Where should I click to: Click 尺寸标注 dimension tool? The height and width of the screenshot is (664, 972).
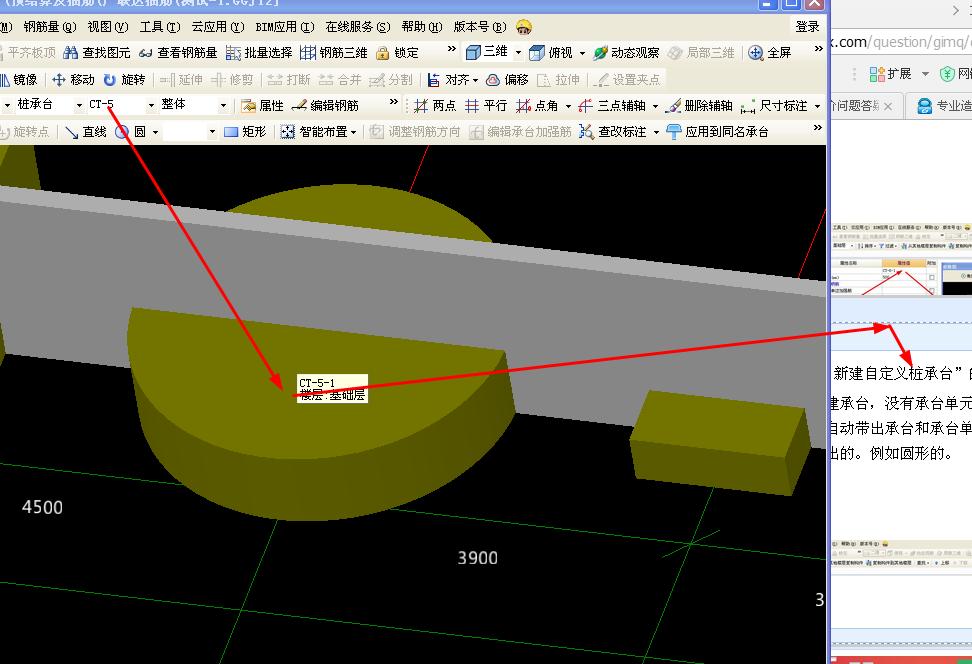point(774,106)
